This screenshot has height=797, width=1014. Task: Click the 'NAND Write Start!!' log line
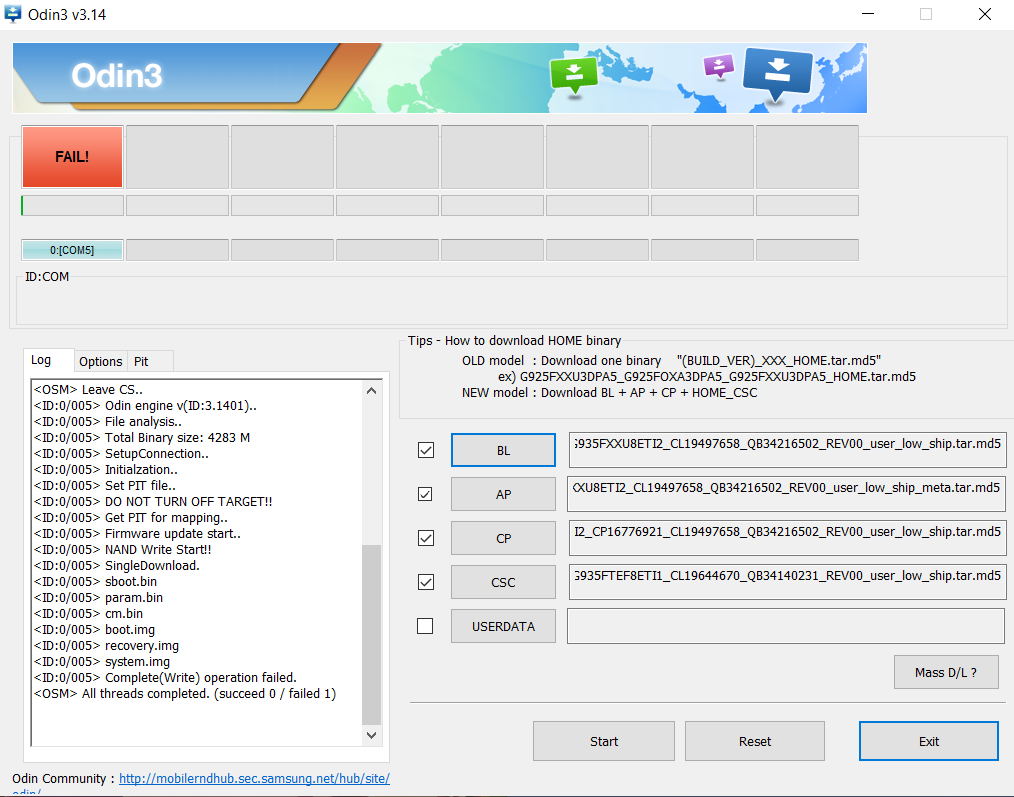point(122,550)
